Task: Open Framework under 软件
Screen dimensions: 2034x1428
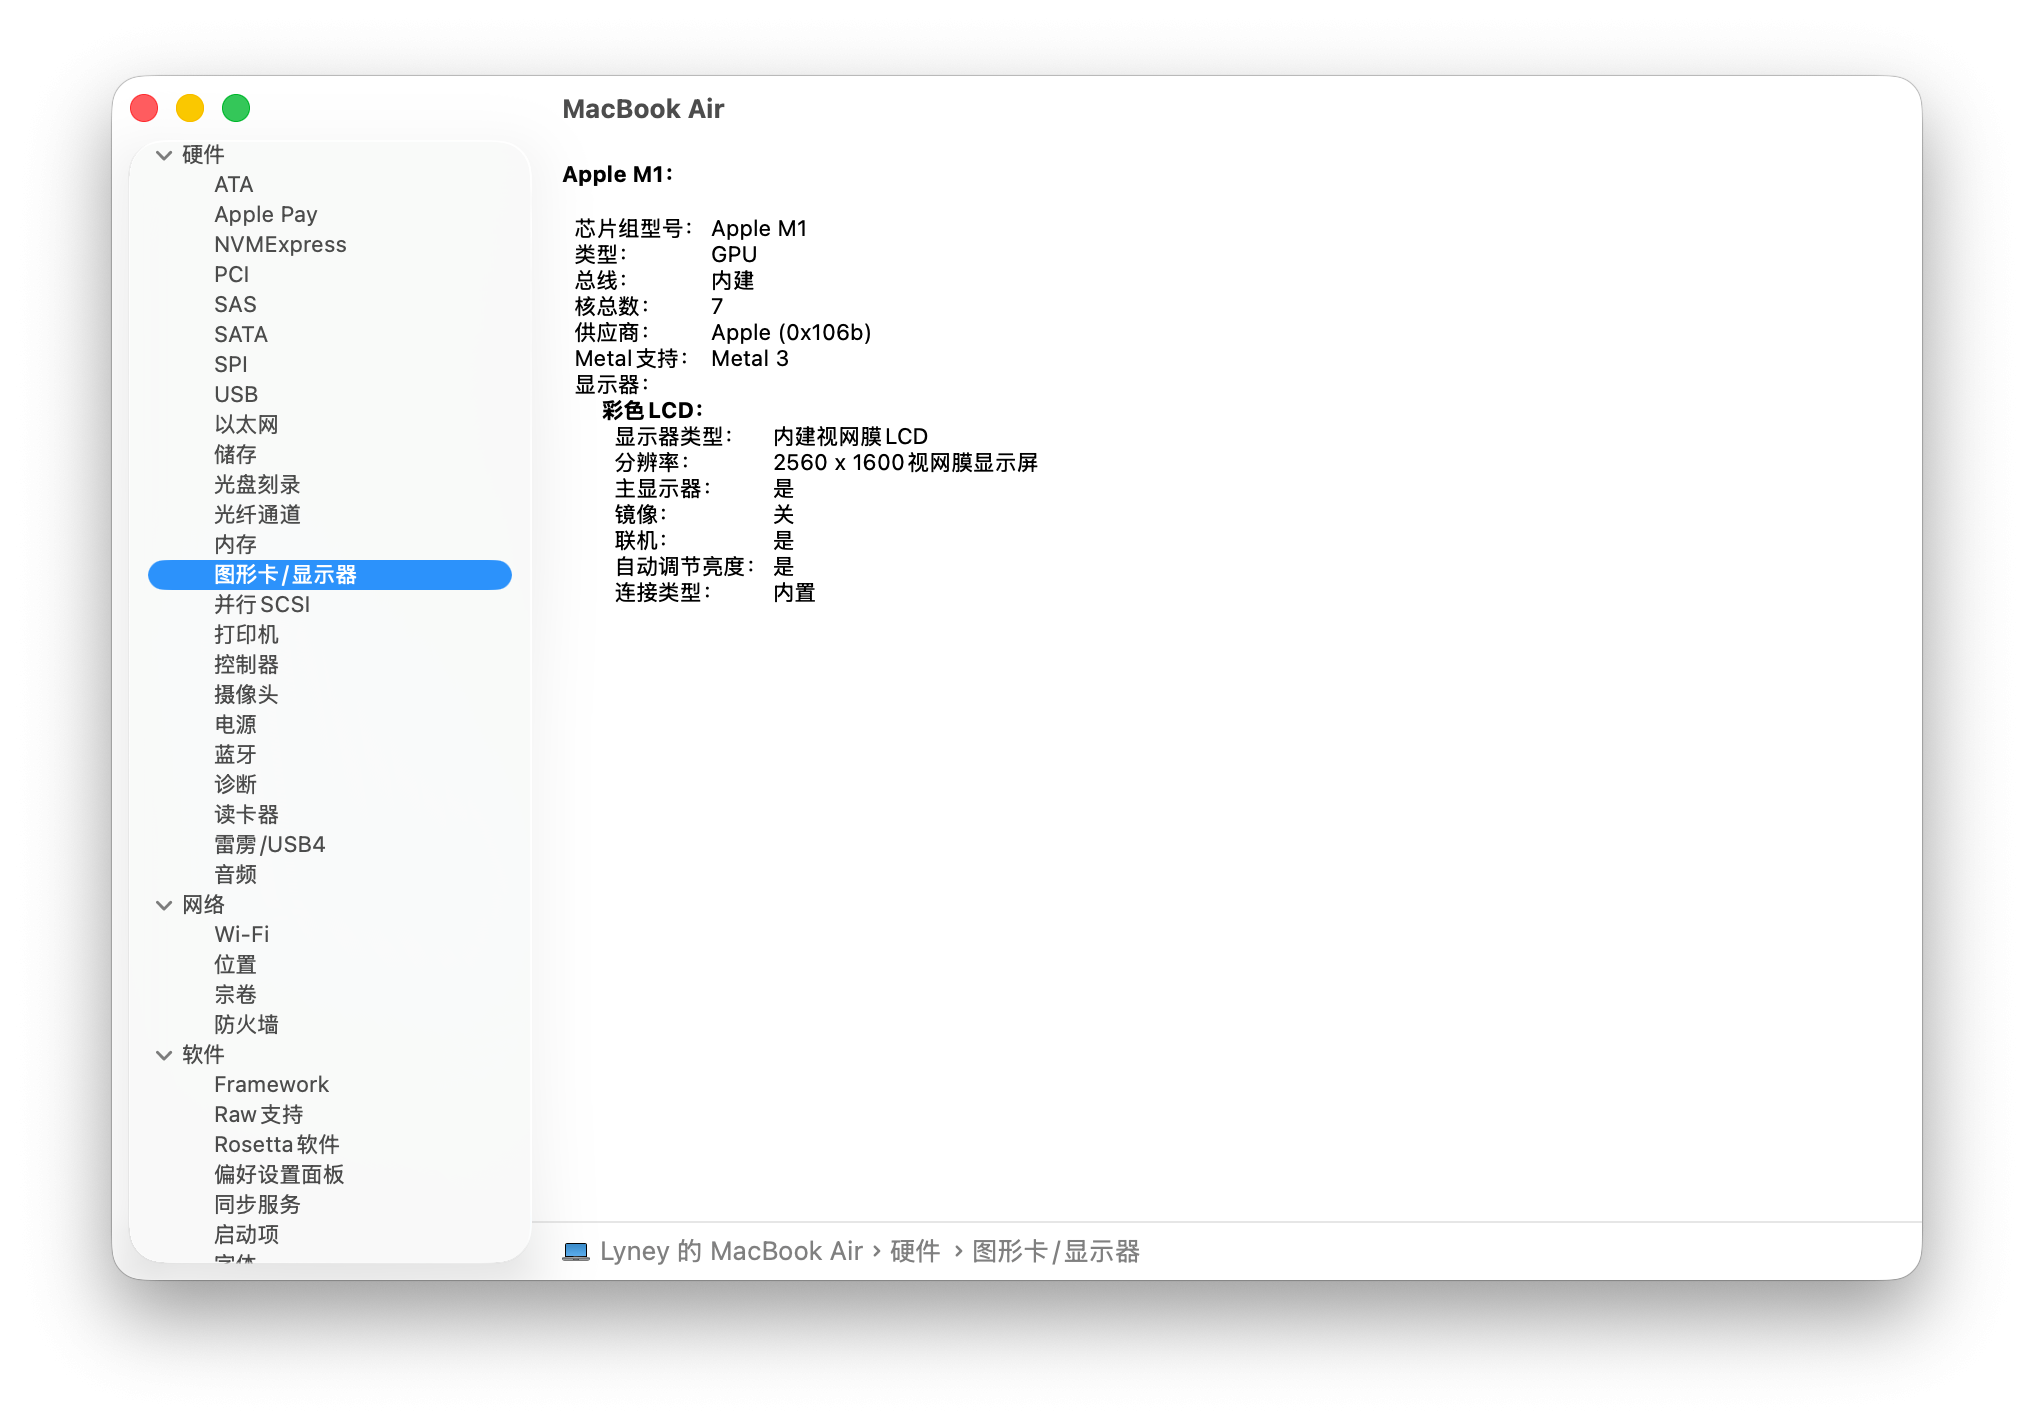Action: pyautogui.click(x=271, y=1085)
